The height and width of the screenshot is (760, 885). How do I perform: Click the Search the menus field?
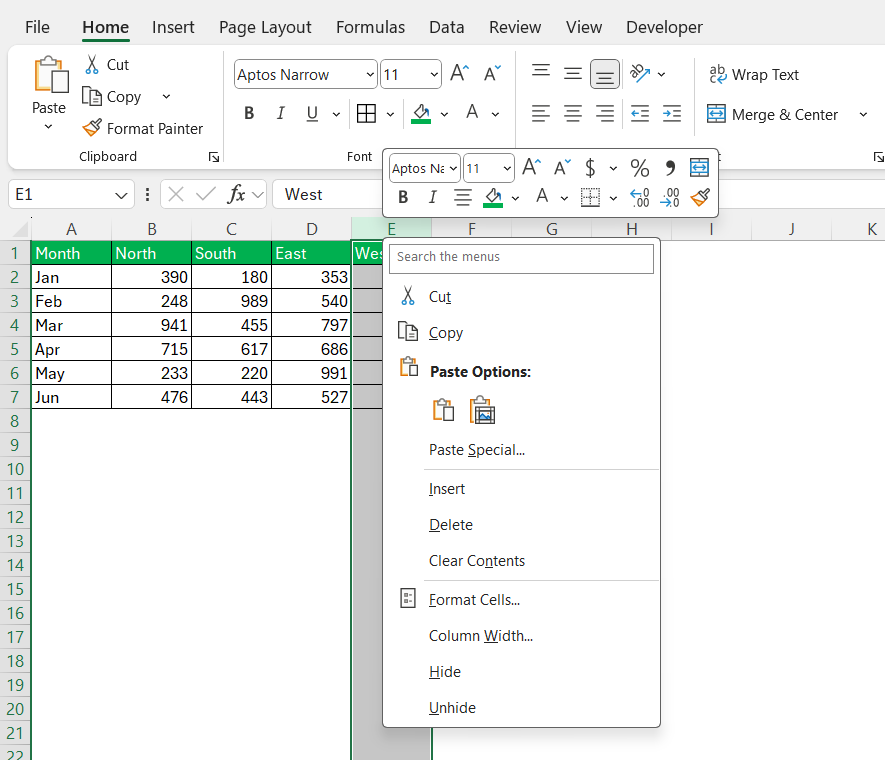point(522,257)
